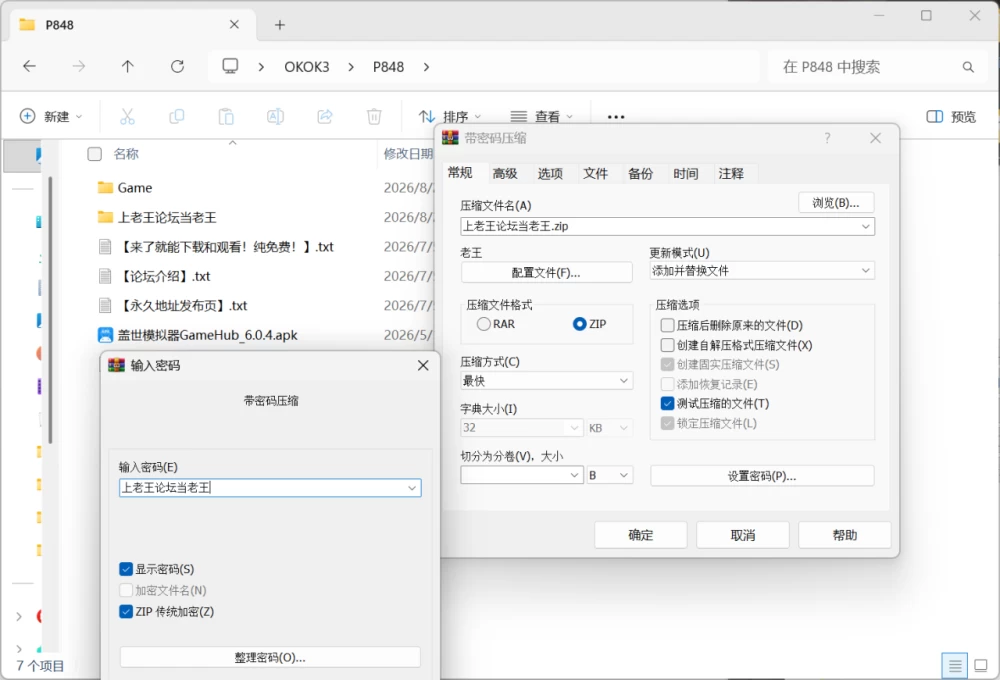The width and height of the screenshot is (1000, 680).
Task: Click the 浏览(B)... button
Action: [x=835, y=203]
